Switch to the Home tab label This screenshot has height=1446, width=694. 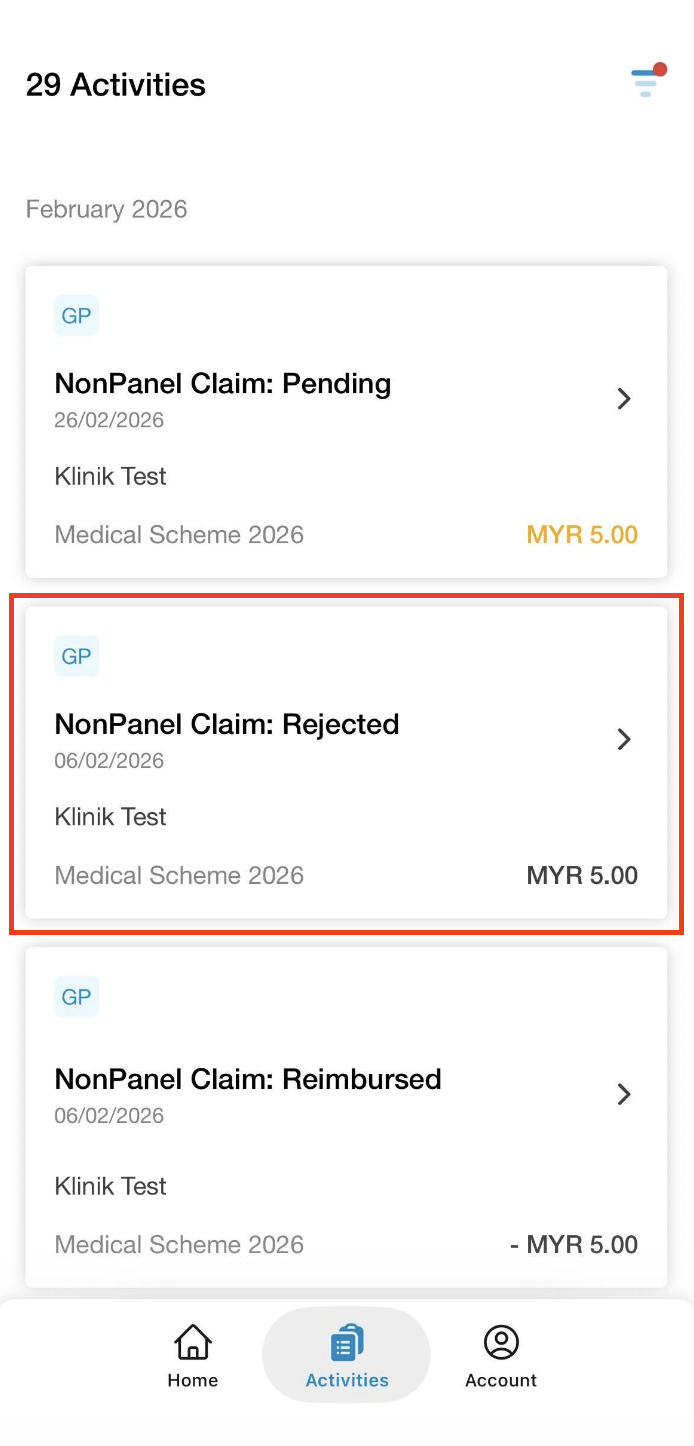pos(193,1380)
